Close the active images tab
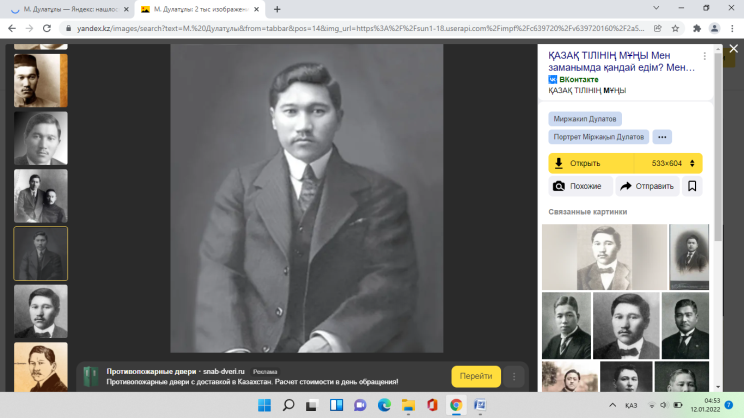744x418 pixels. point(256,9)
